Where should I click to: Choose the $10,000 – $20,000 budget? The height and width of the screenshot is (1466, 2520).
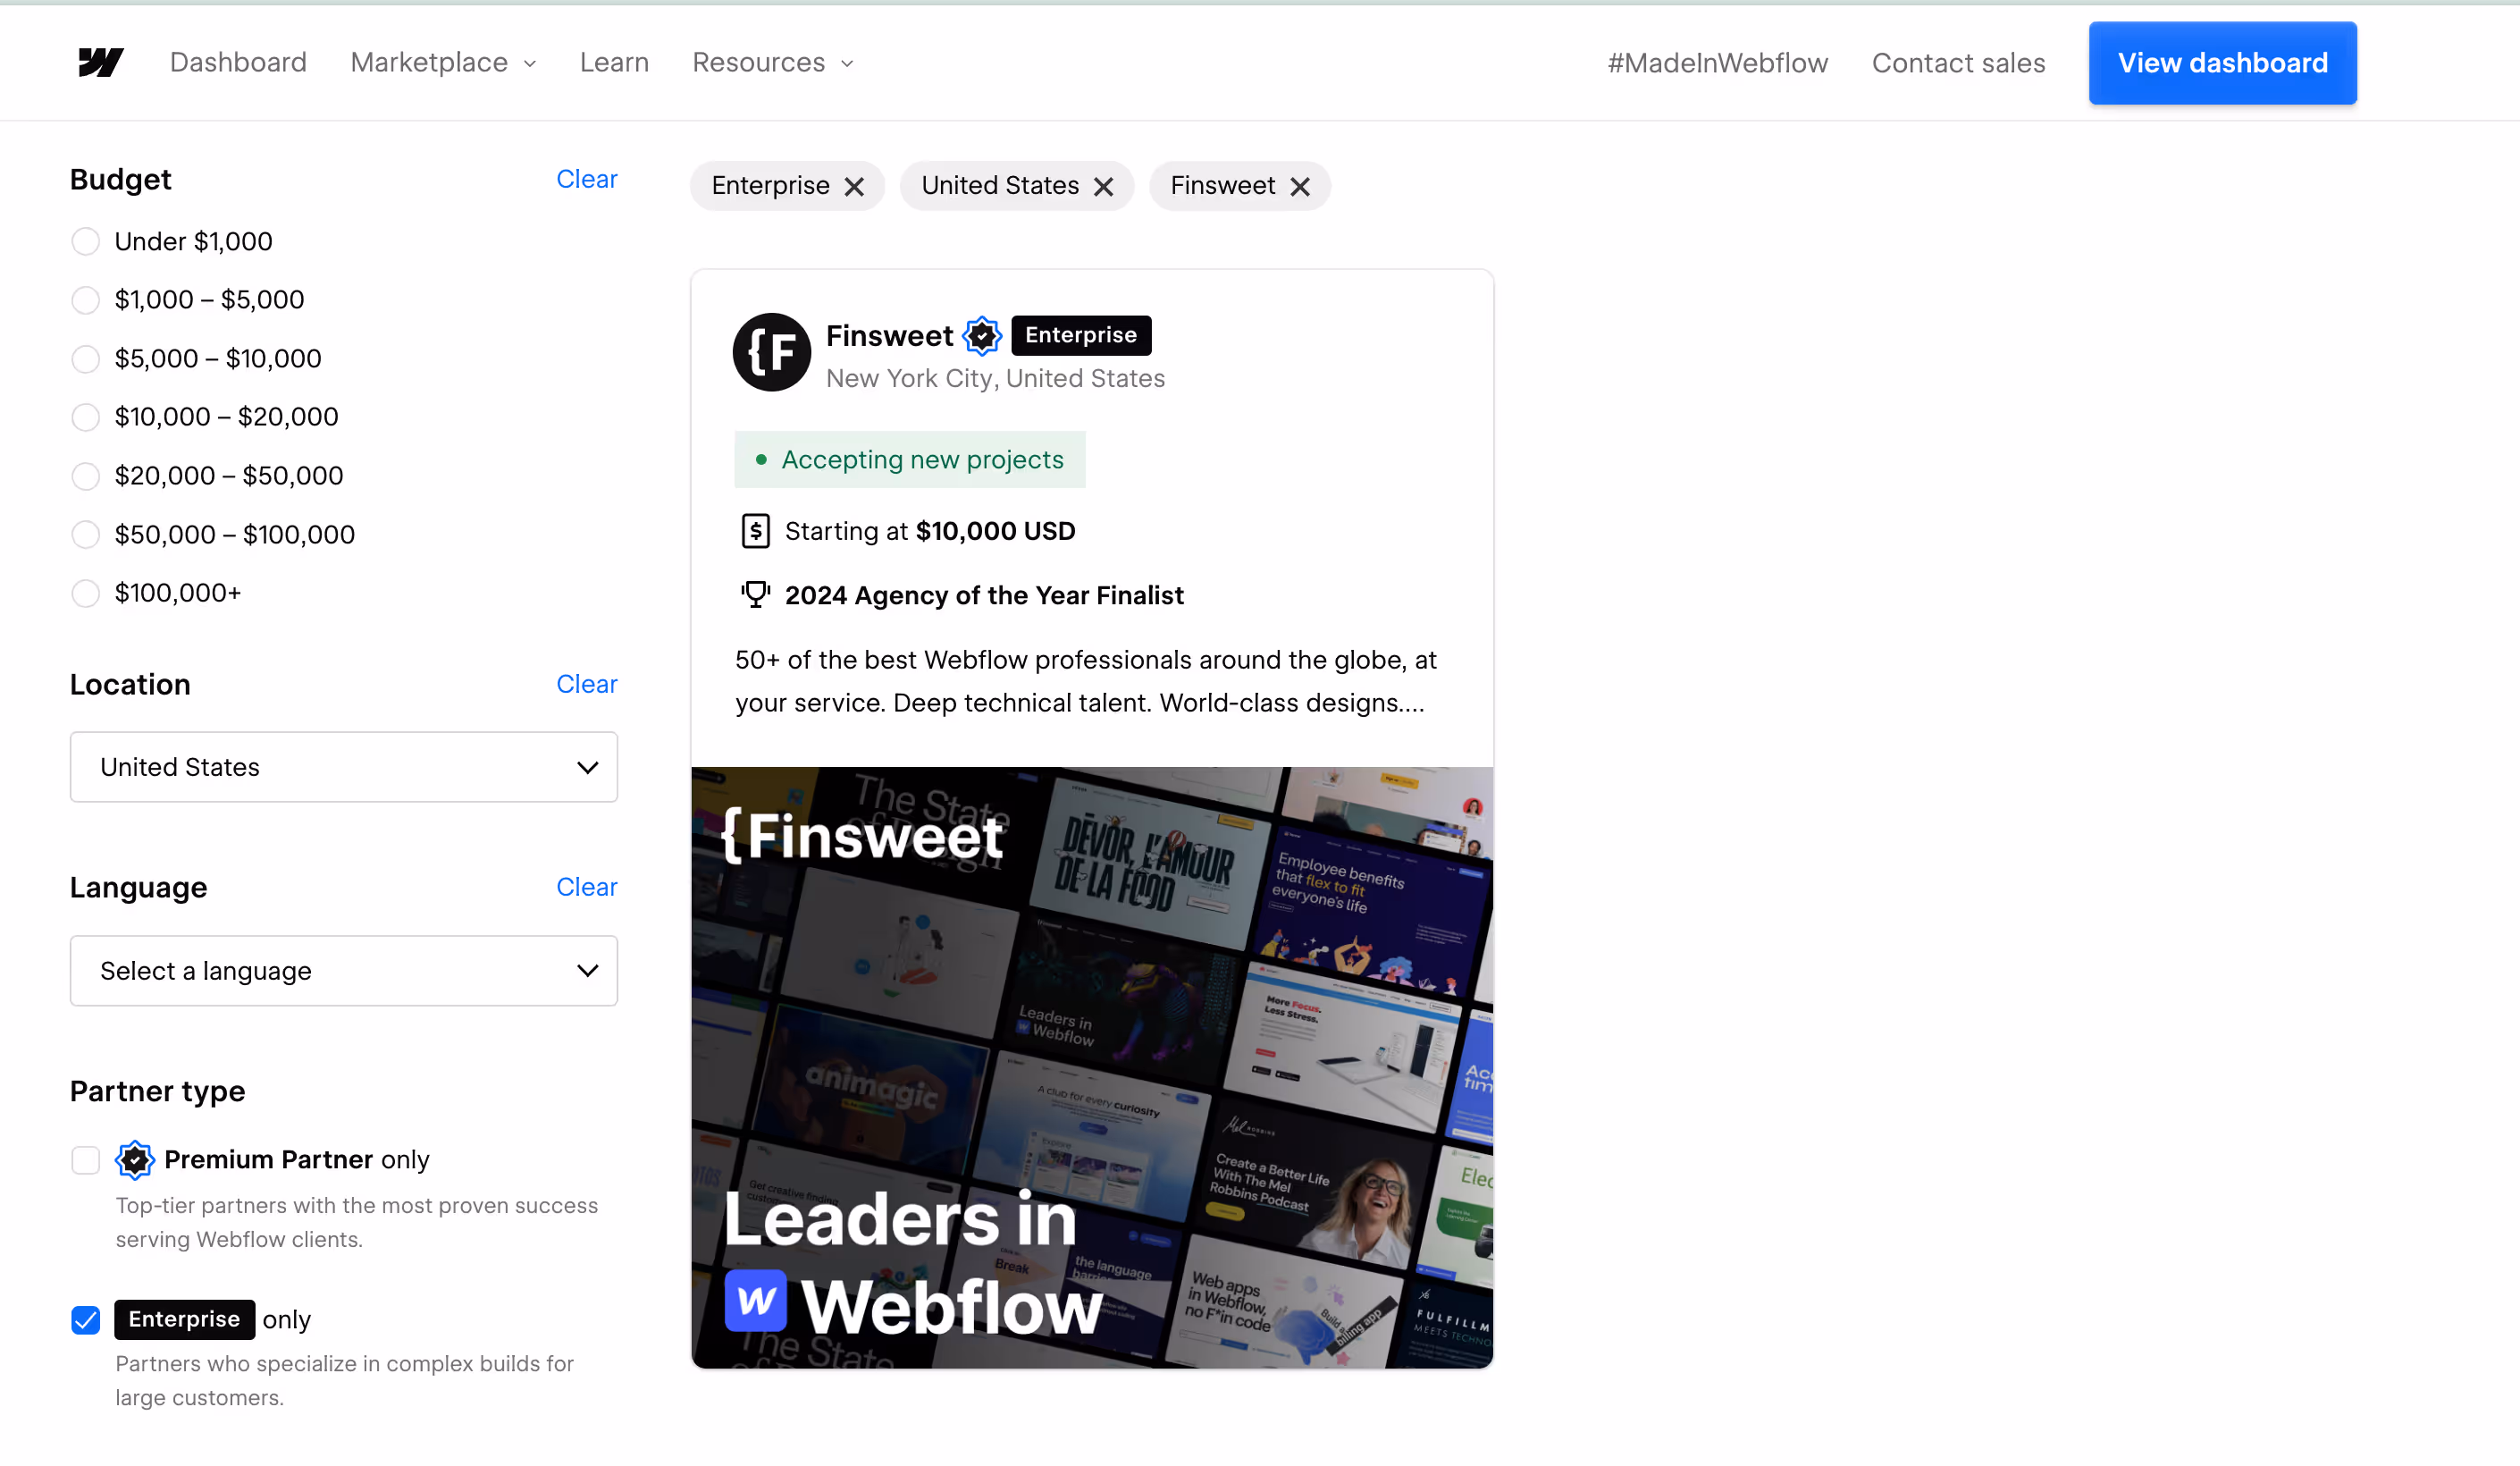tap(86, 417)
